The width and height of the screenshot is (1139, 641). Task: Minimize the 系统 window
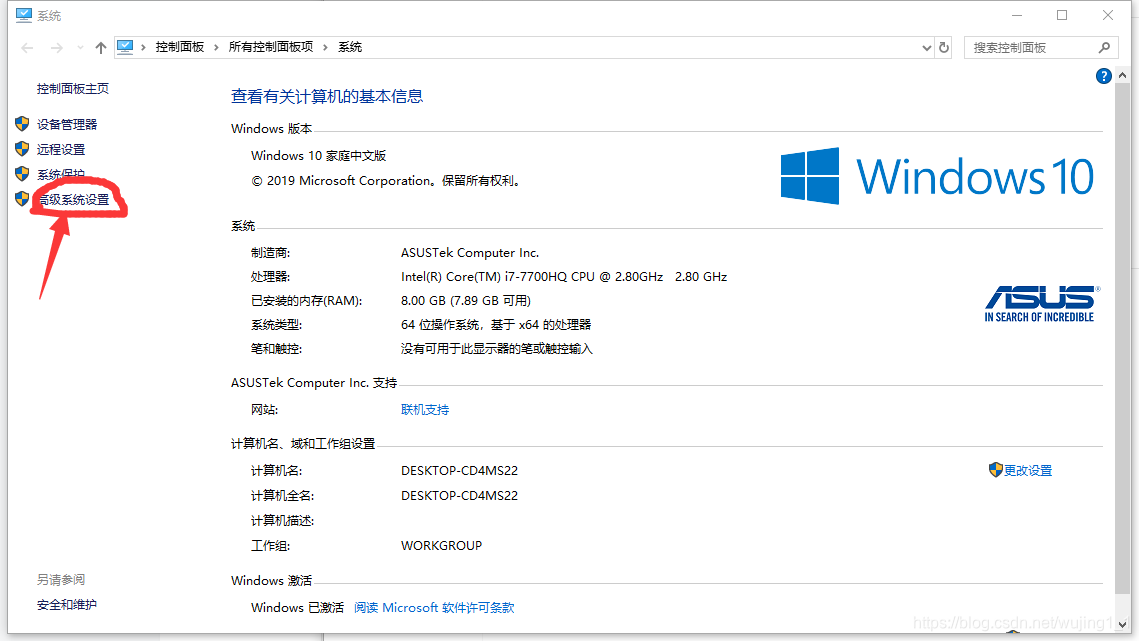[x=1017, y=15]
